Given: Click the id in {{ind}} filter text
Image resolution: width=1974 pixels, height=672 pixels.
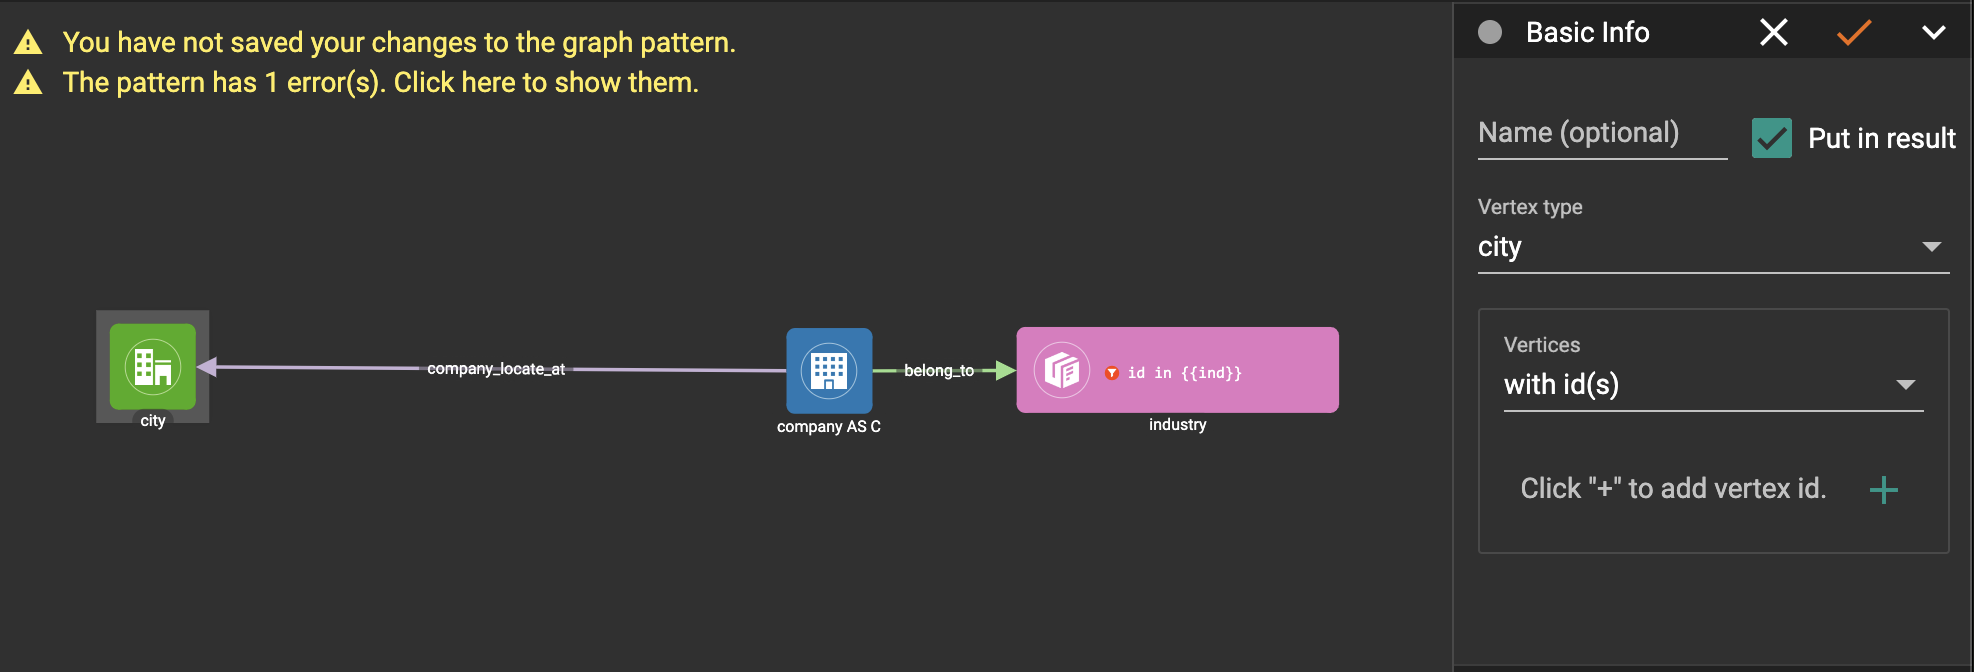Looking at the screenshot, I should [x=1184, y=373].
